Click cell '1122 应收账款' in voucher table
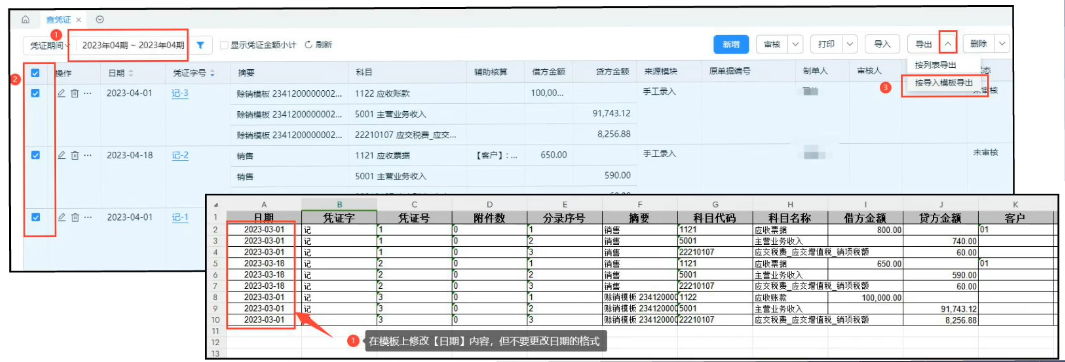Viewport: 1065px width, 362px height. click(381, 93)
